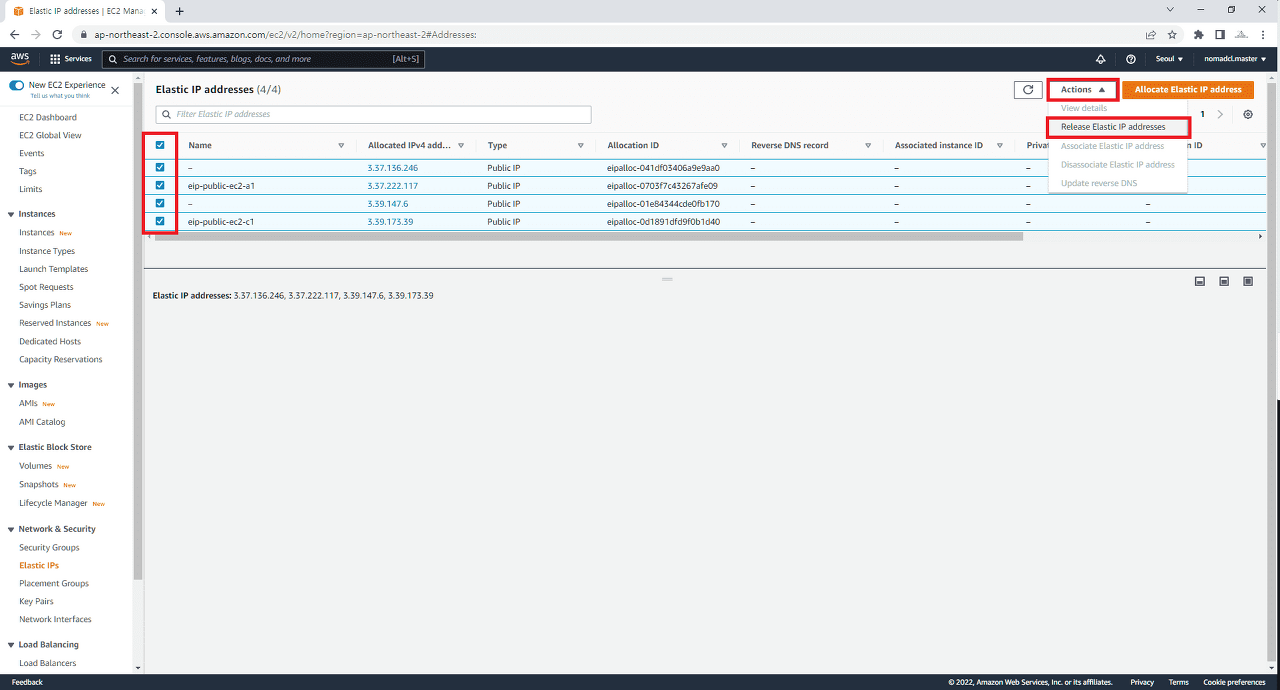The width and height of the screenshot is (1280, 690).
Task: Uncheck the eip-public-ec2-a1 row checkbox
Action: point(160,185)
